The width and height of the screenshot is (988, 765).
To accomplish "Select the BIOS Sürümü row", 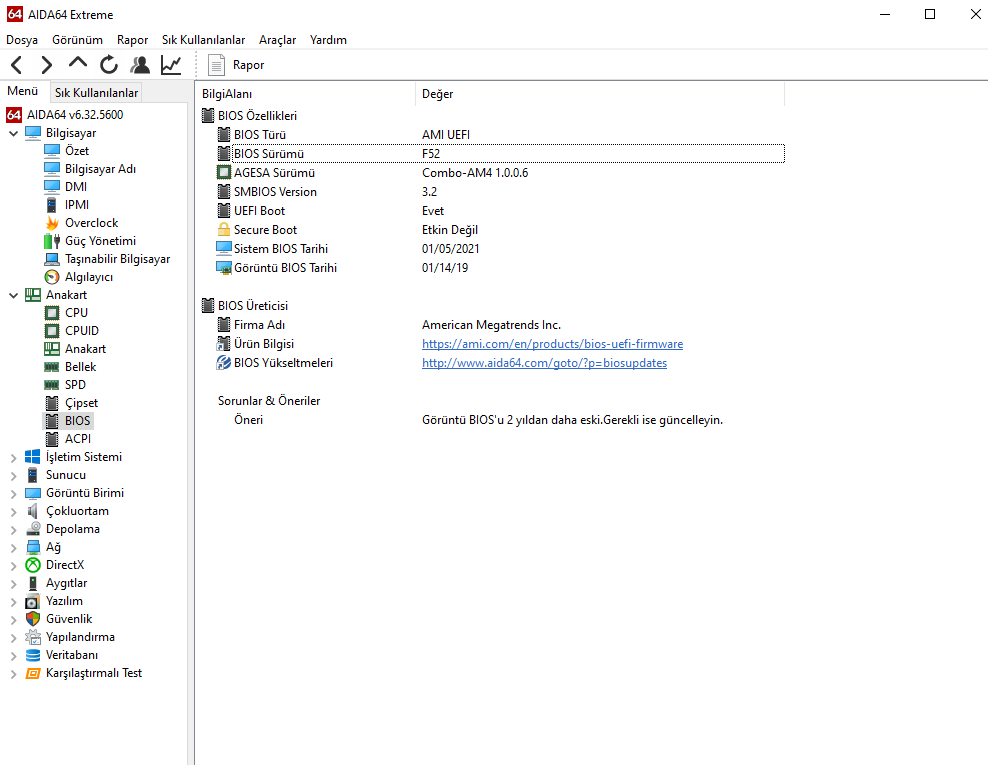I will 500,154.
